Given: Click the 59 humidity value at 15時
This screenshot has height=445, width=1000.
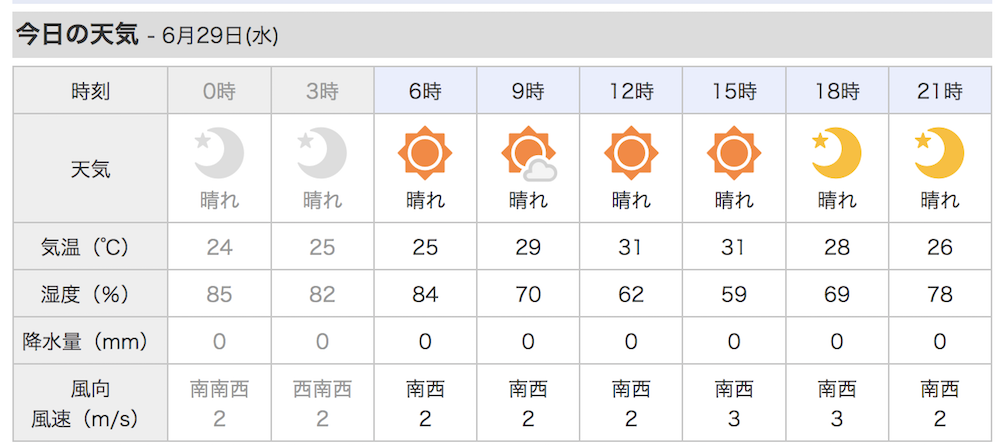Looking at the screenshot, I should pyautogui.click(x=734, y=295).
